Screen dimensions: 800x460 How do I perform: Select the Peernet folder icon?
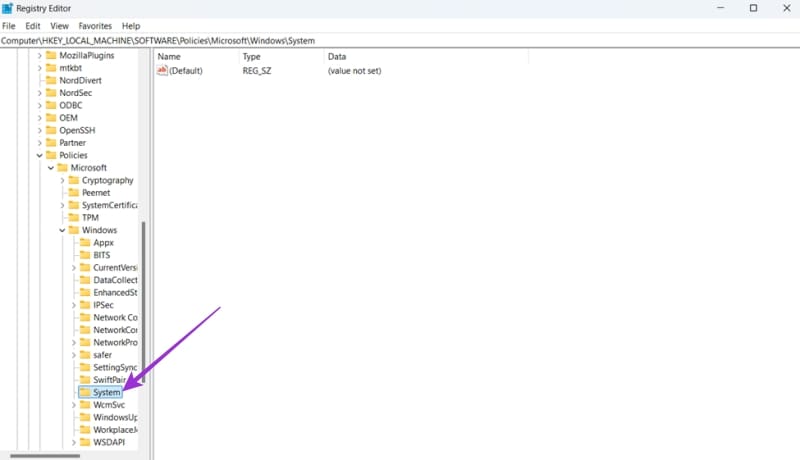[73, 192]
